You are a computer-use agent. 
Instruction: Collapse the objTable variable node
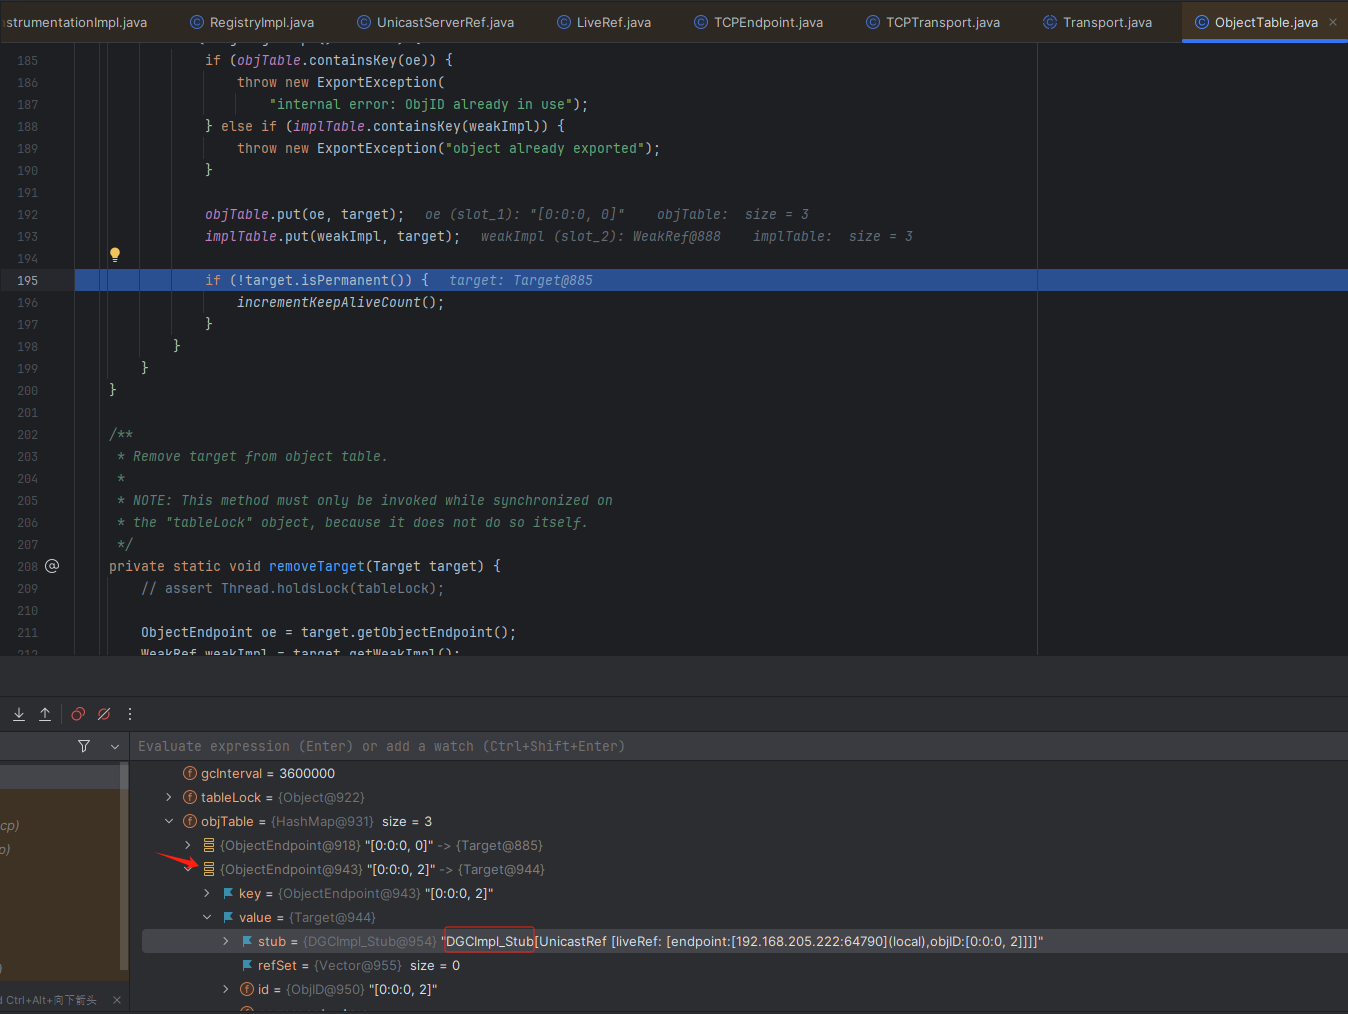coord(169,821)
